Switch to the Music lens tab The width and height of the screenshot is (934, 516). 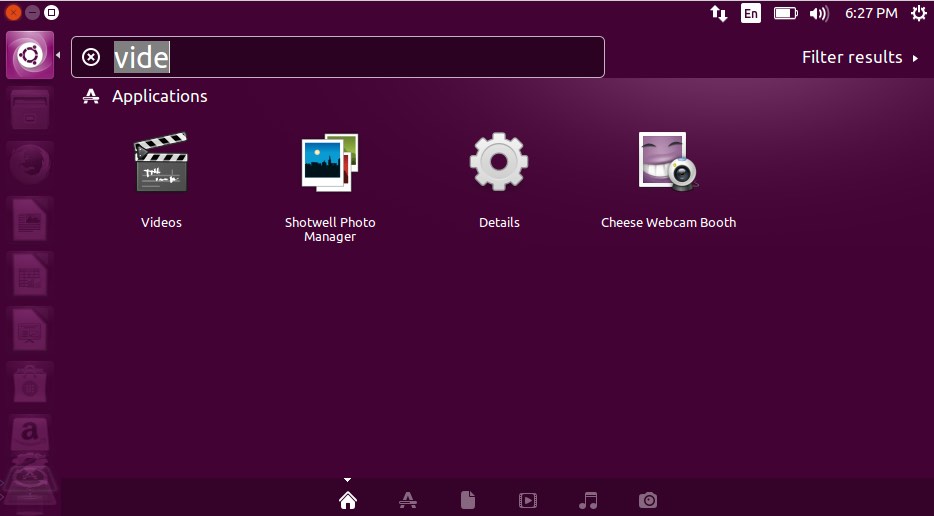coord(588,500)
